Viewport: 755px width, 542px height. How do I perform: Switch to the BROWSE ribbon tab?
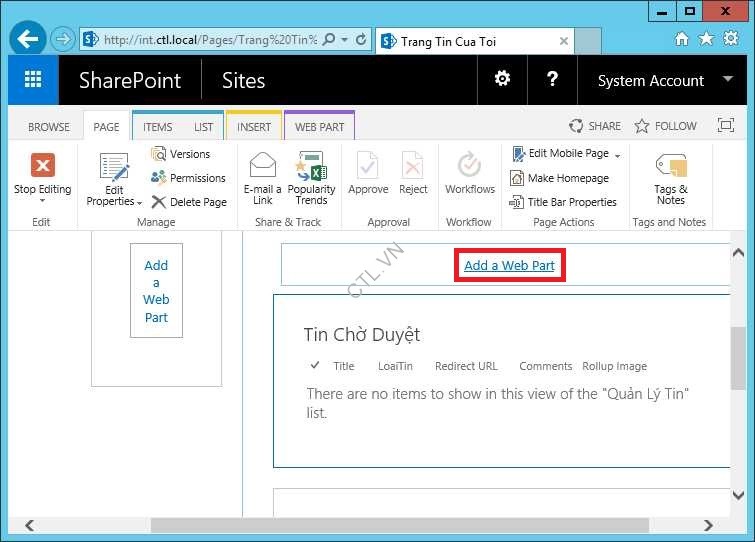[x=49, y=127]
